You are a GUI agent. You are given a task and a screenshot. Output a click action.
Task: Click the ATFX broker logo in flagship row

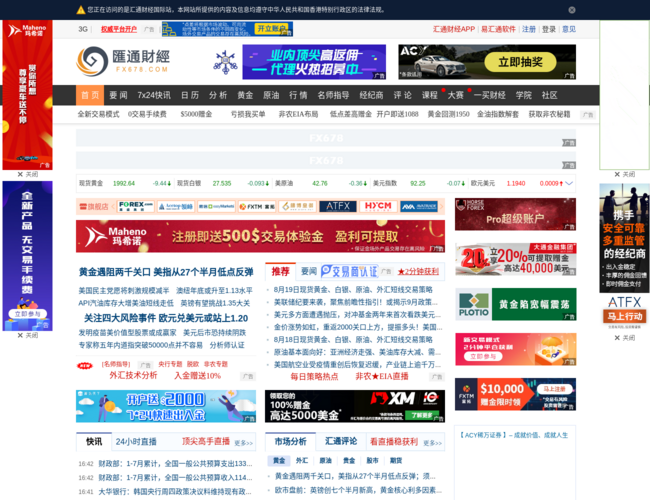tap(338, 206)
